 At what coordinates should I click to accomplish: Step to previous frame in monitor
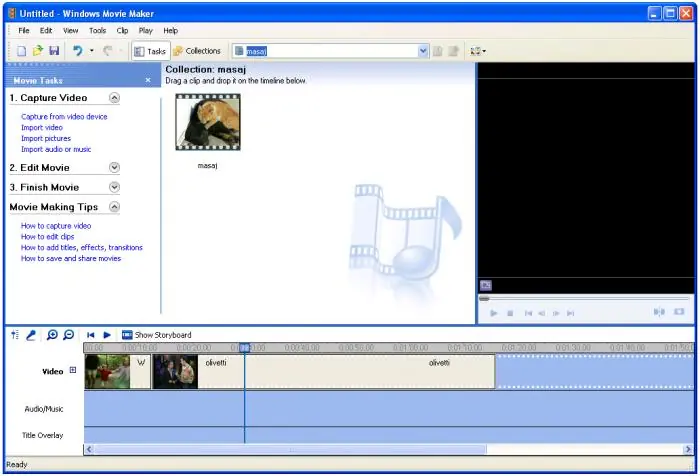[x=542, y=313]
